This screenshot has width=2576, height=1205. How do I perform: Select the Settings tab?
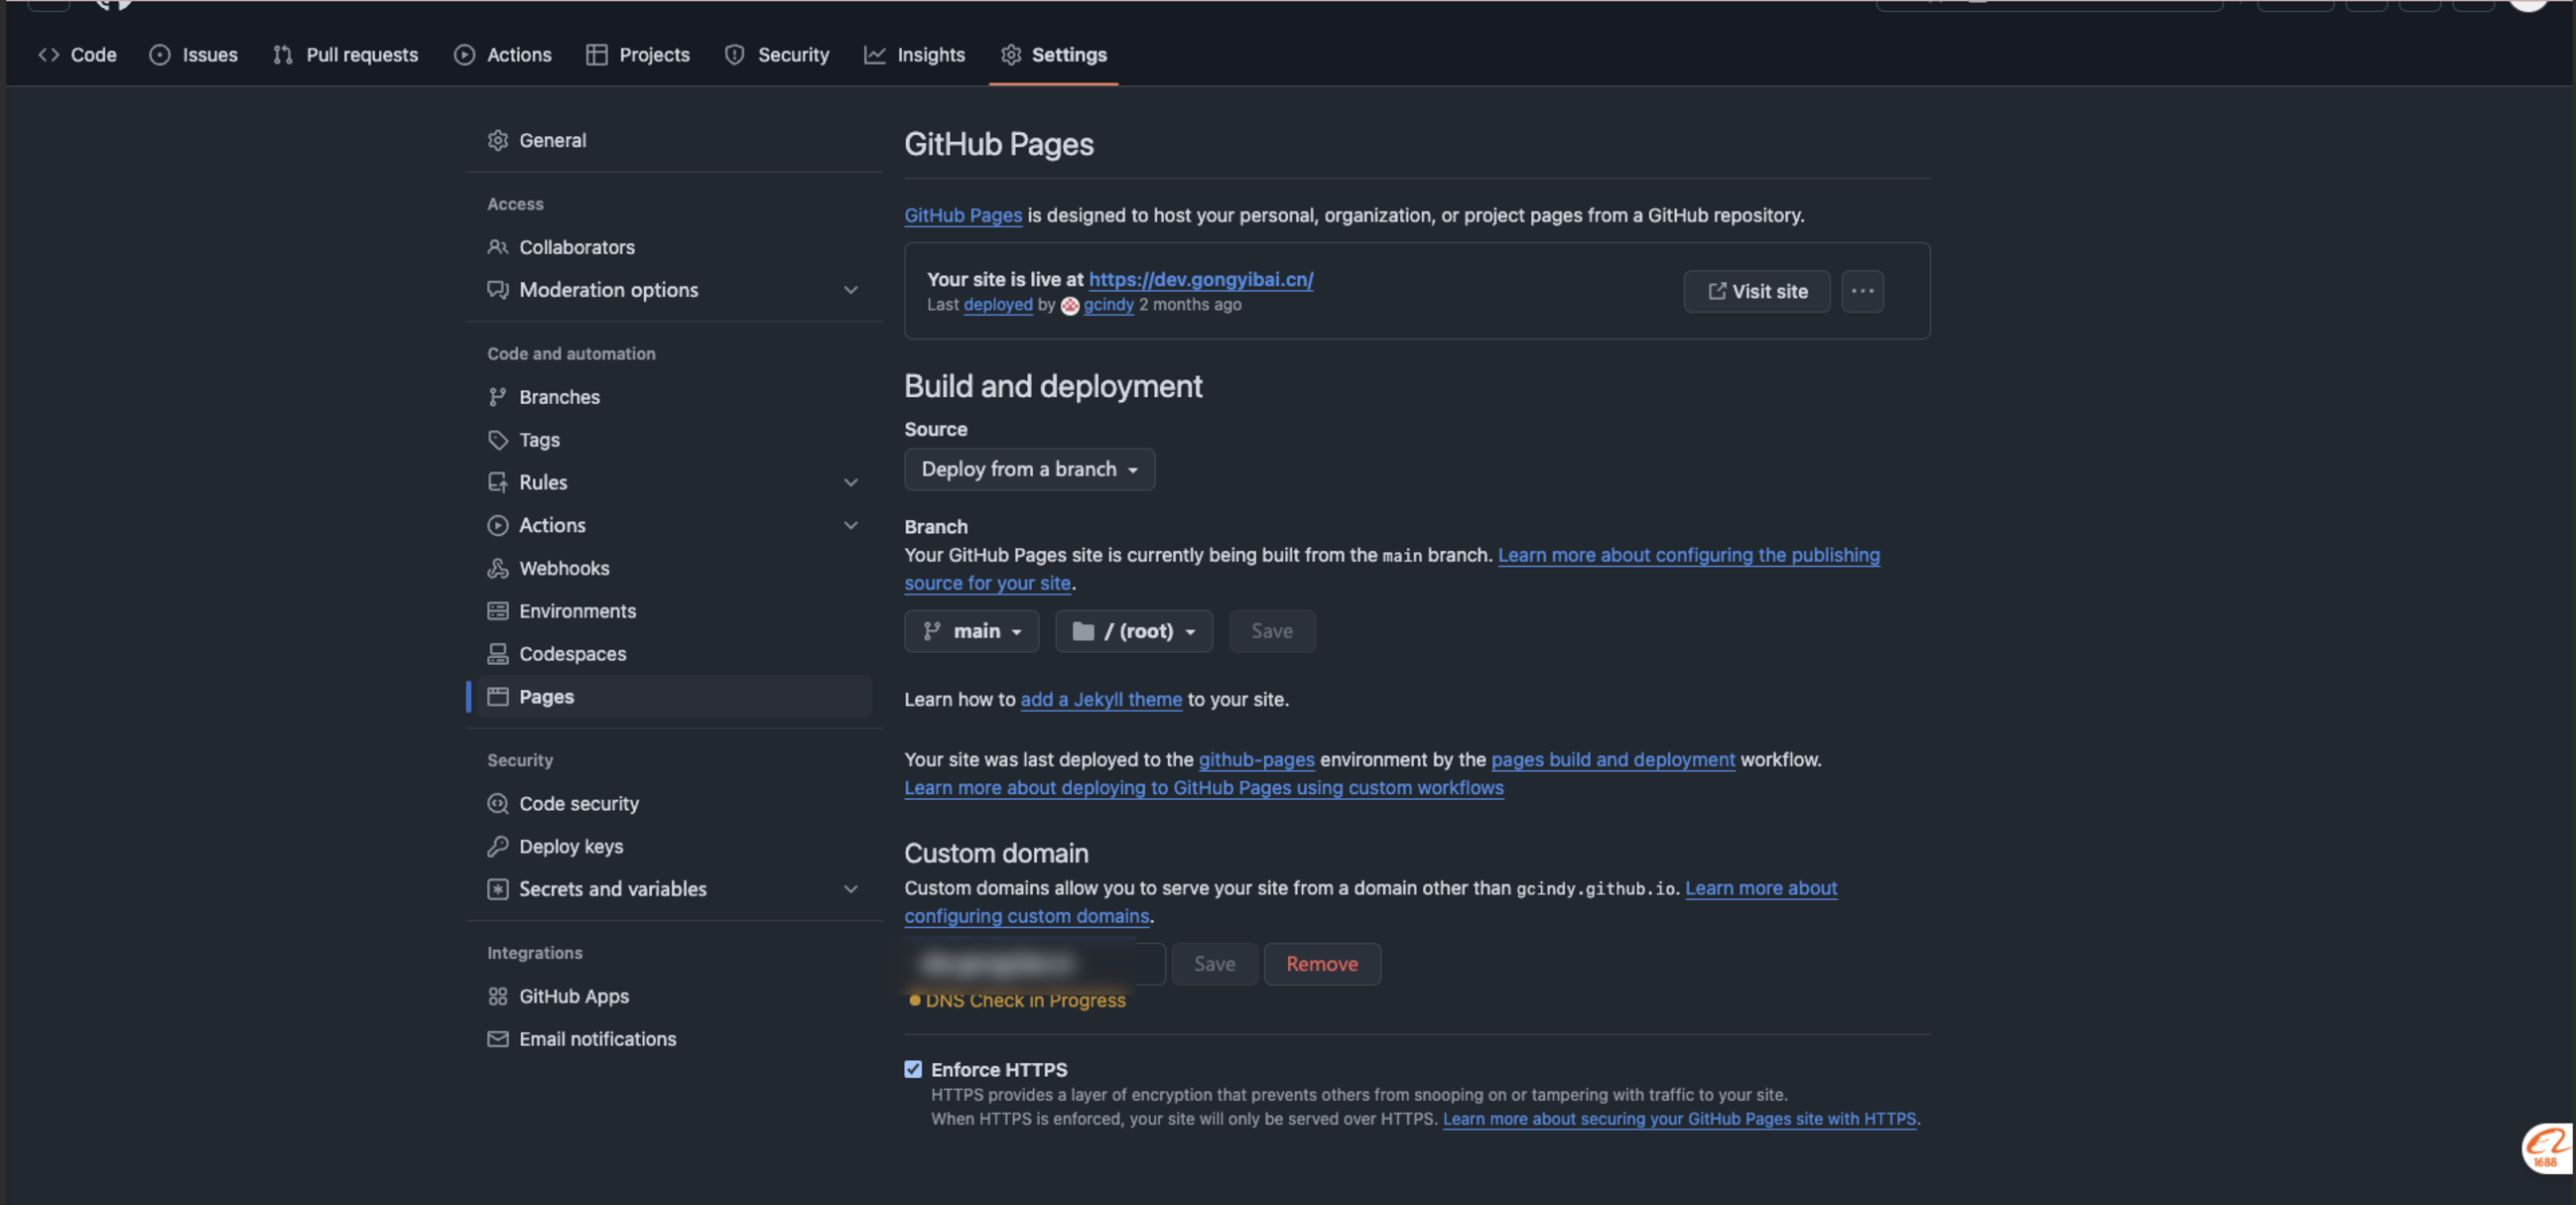(x=1054, y=55)
